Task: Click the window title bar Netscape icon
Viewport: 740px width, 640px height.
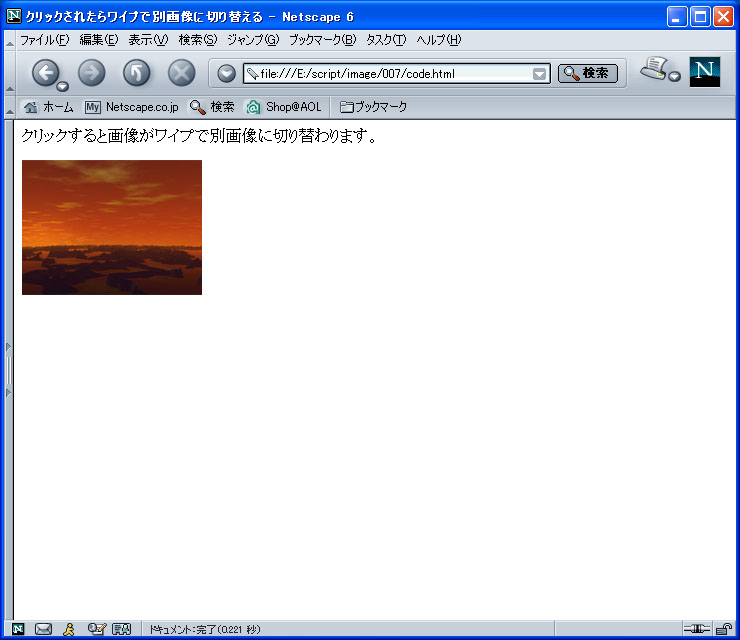Action: [14, 16]
